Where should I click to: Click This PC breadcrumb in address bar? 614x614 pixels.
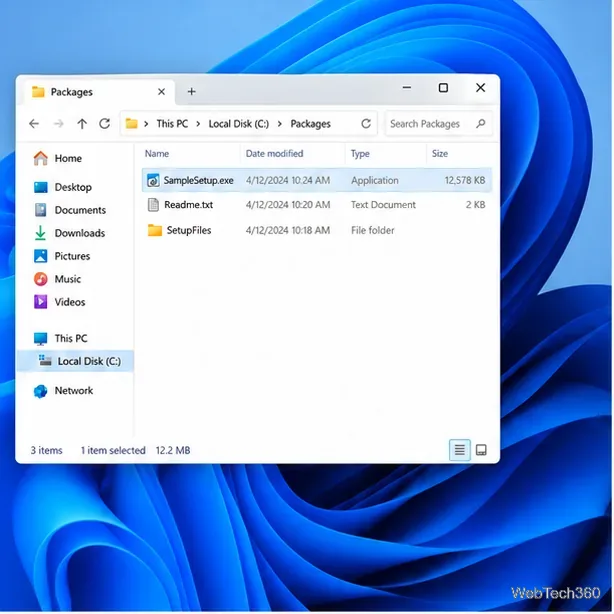point(172,124)
